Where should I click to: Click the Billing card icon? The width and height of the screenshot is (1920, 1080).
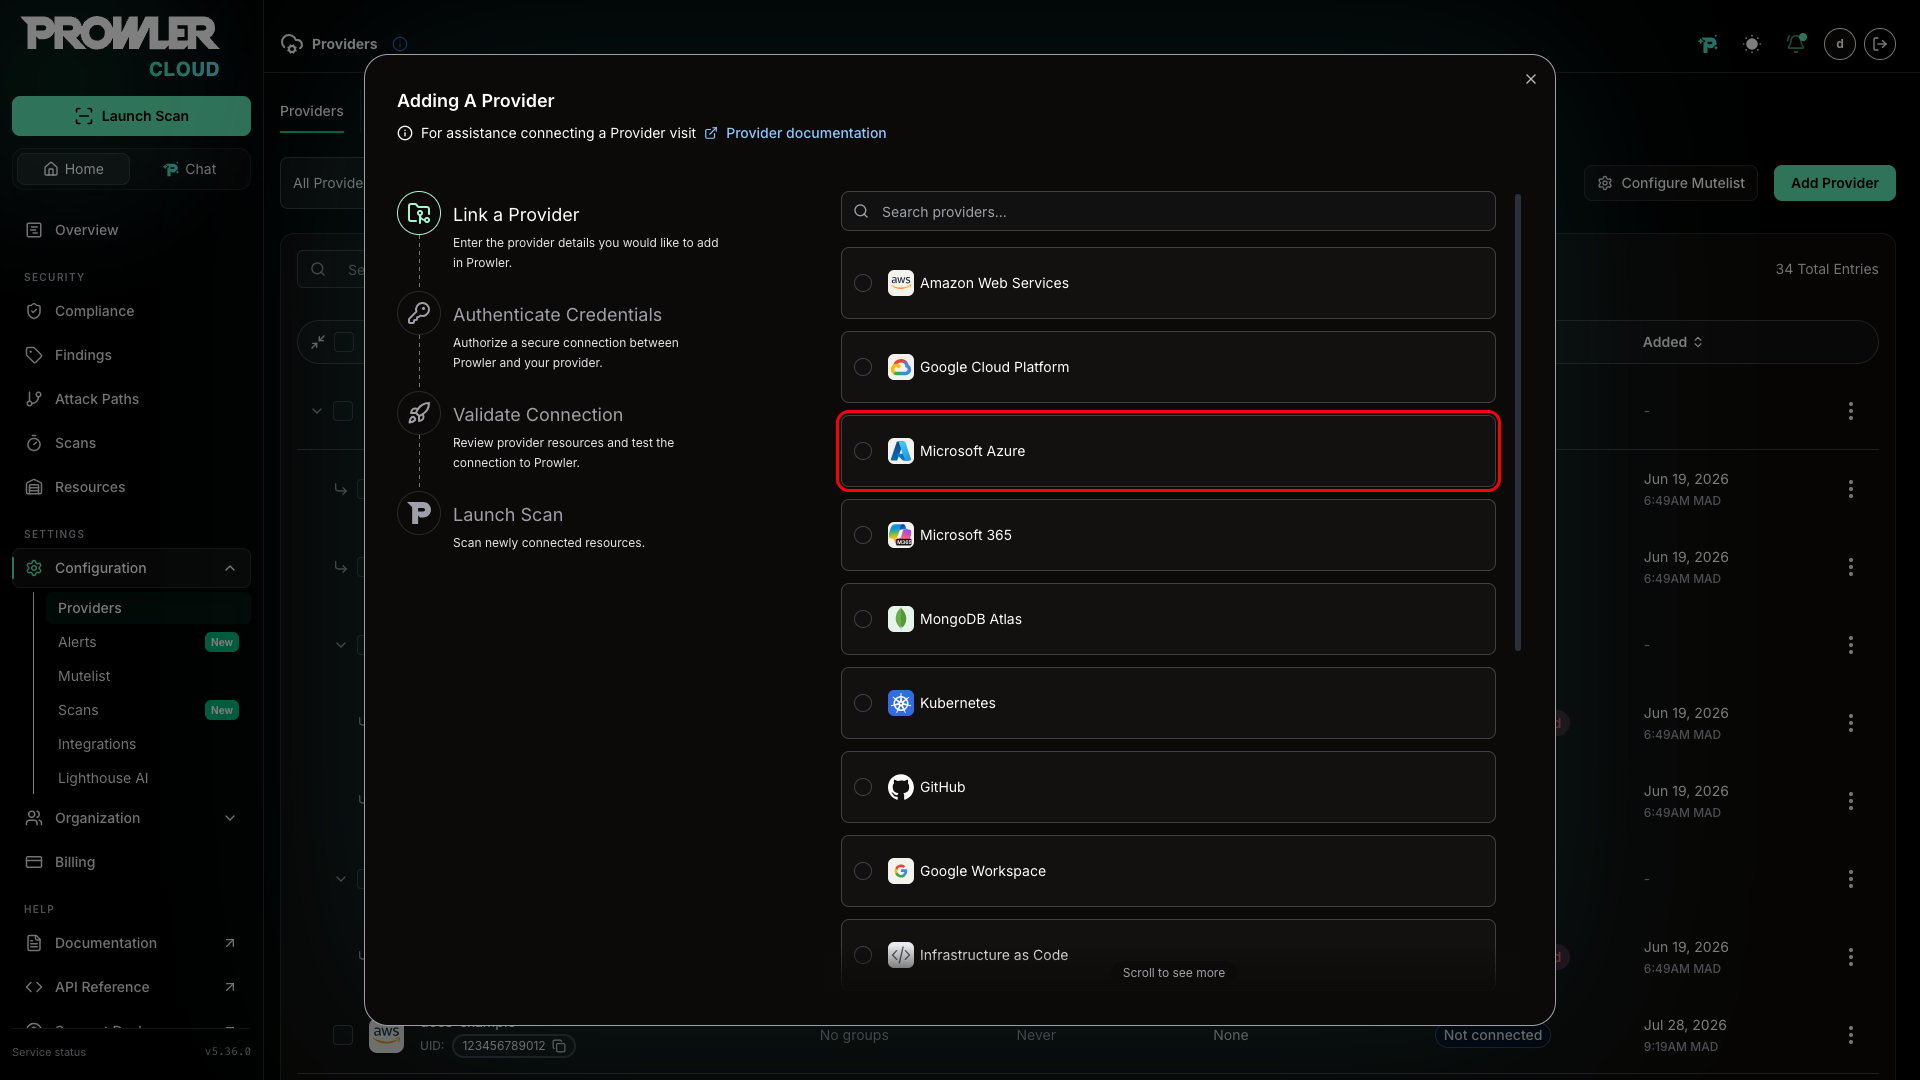[x=34, y=862]
